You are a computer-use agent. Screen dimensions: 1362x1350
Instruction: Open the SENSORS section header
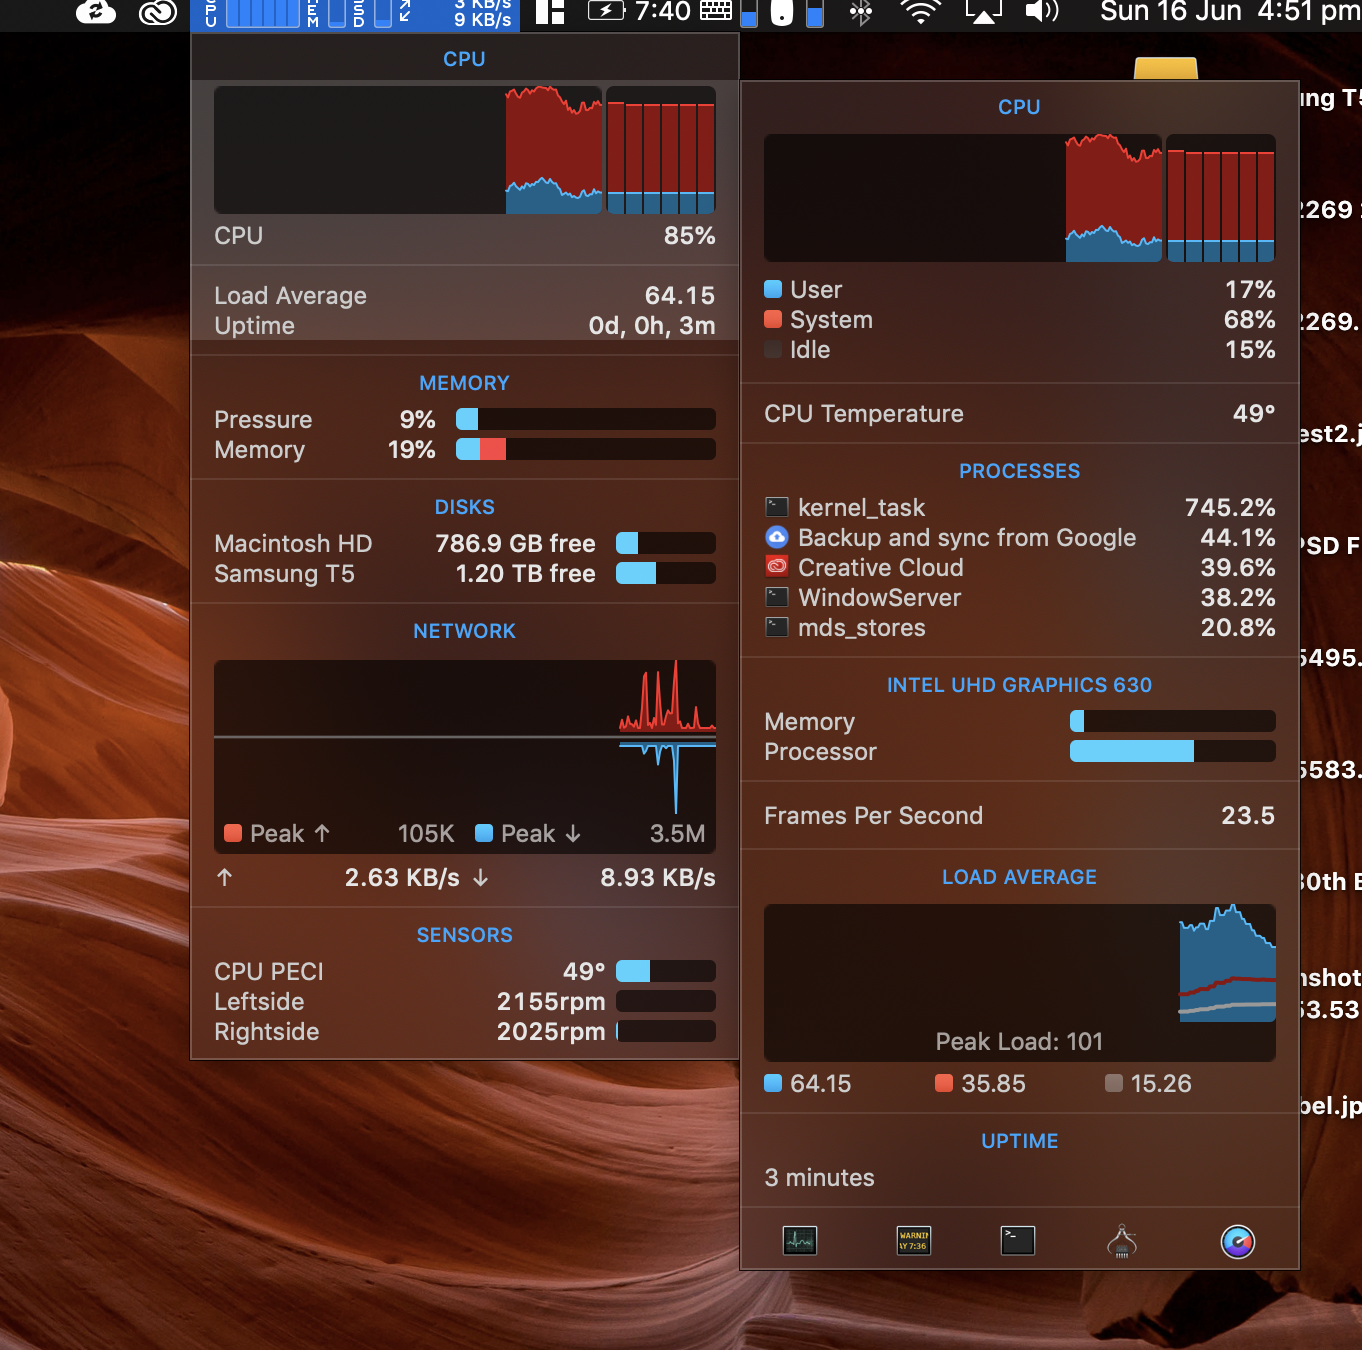[x=465, y=935]
